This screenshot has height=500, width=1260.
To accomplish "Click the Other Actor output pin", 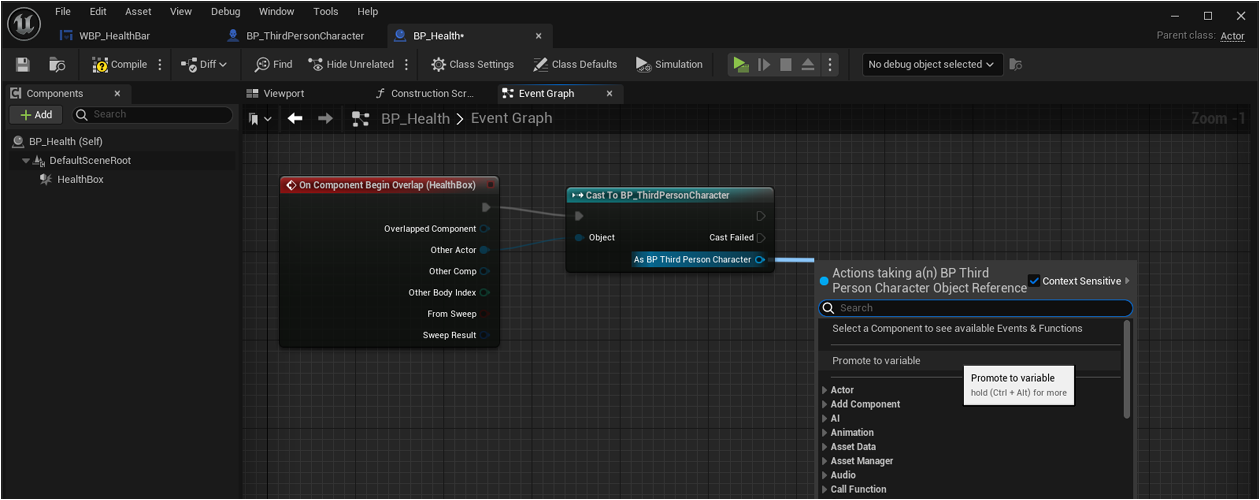I will pos(485,250).
